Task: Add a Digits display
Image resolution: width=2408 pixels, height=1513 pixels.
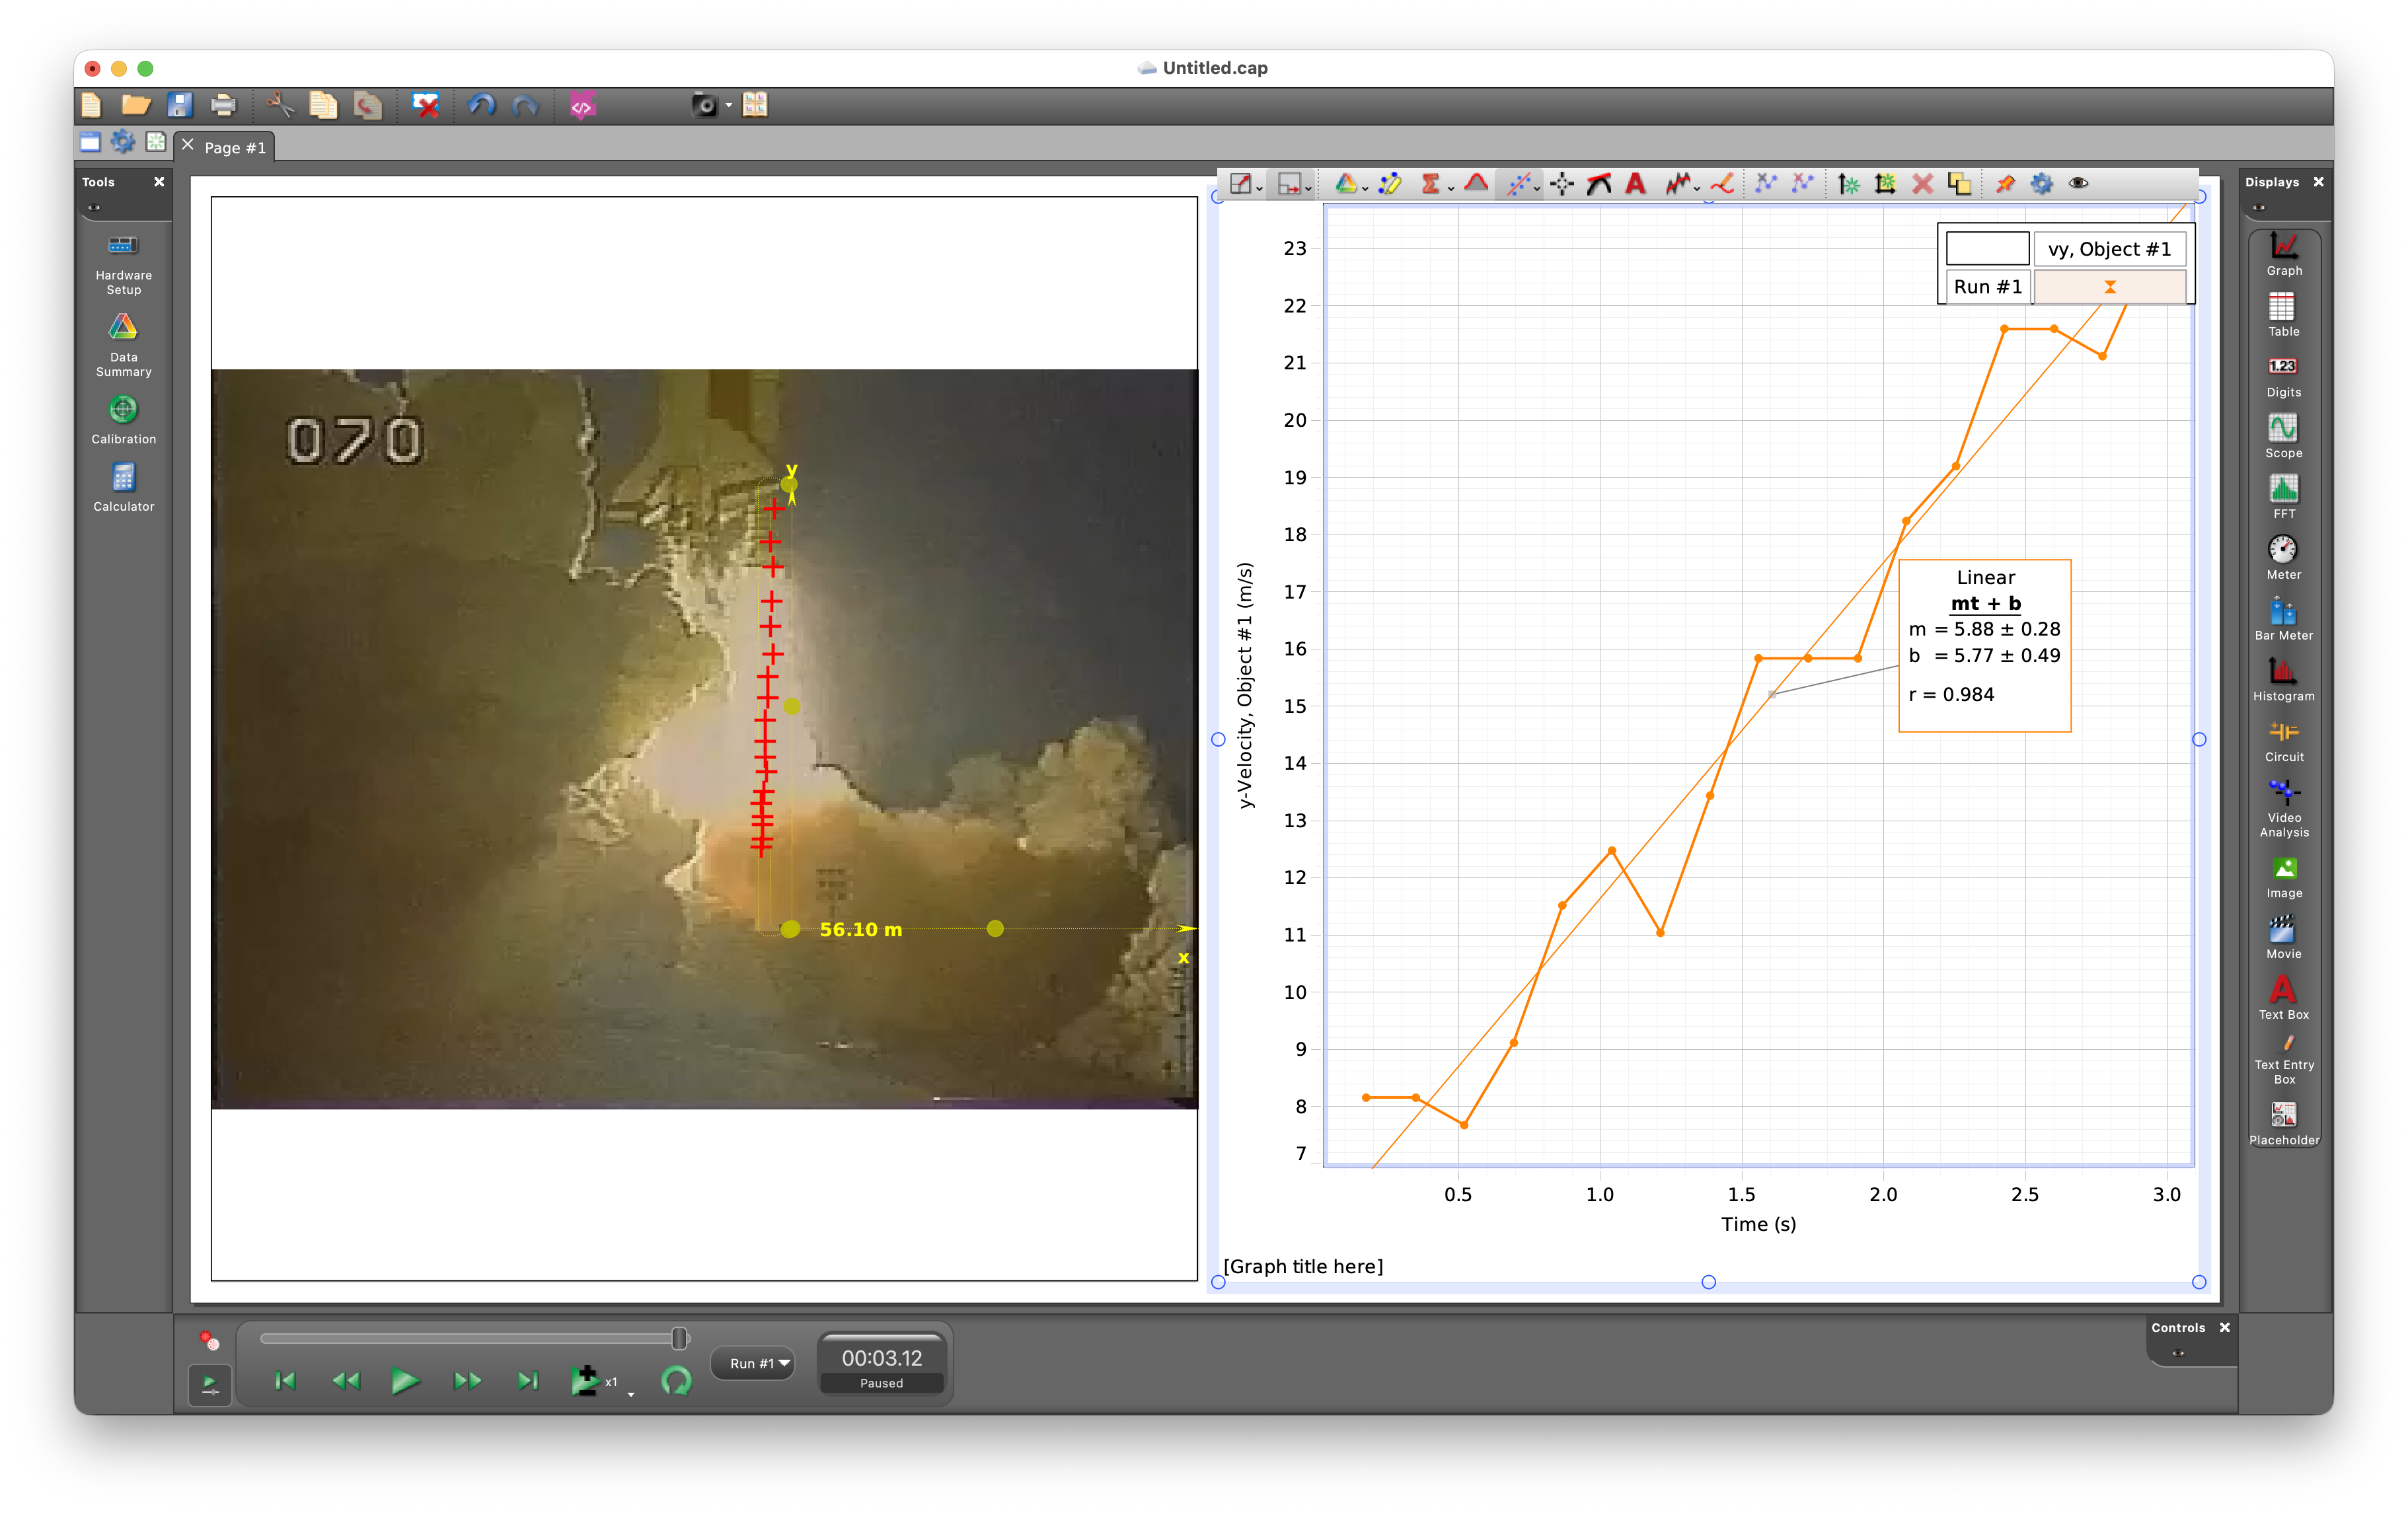Action: (2283, 376)
